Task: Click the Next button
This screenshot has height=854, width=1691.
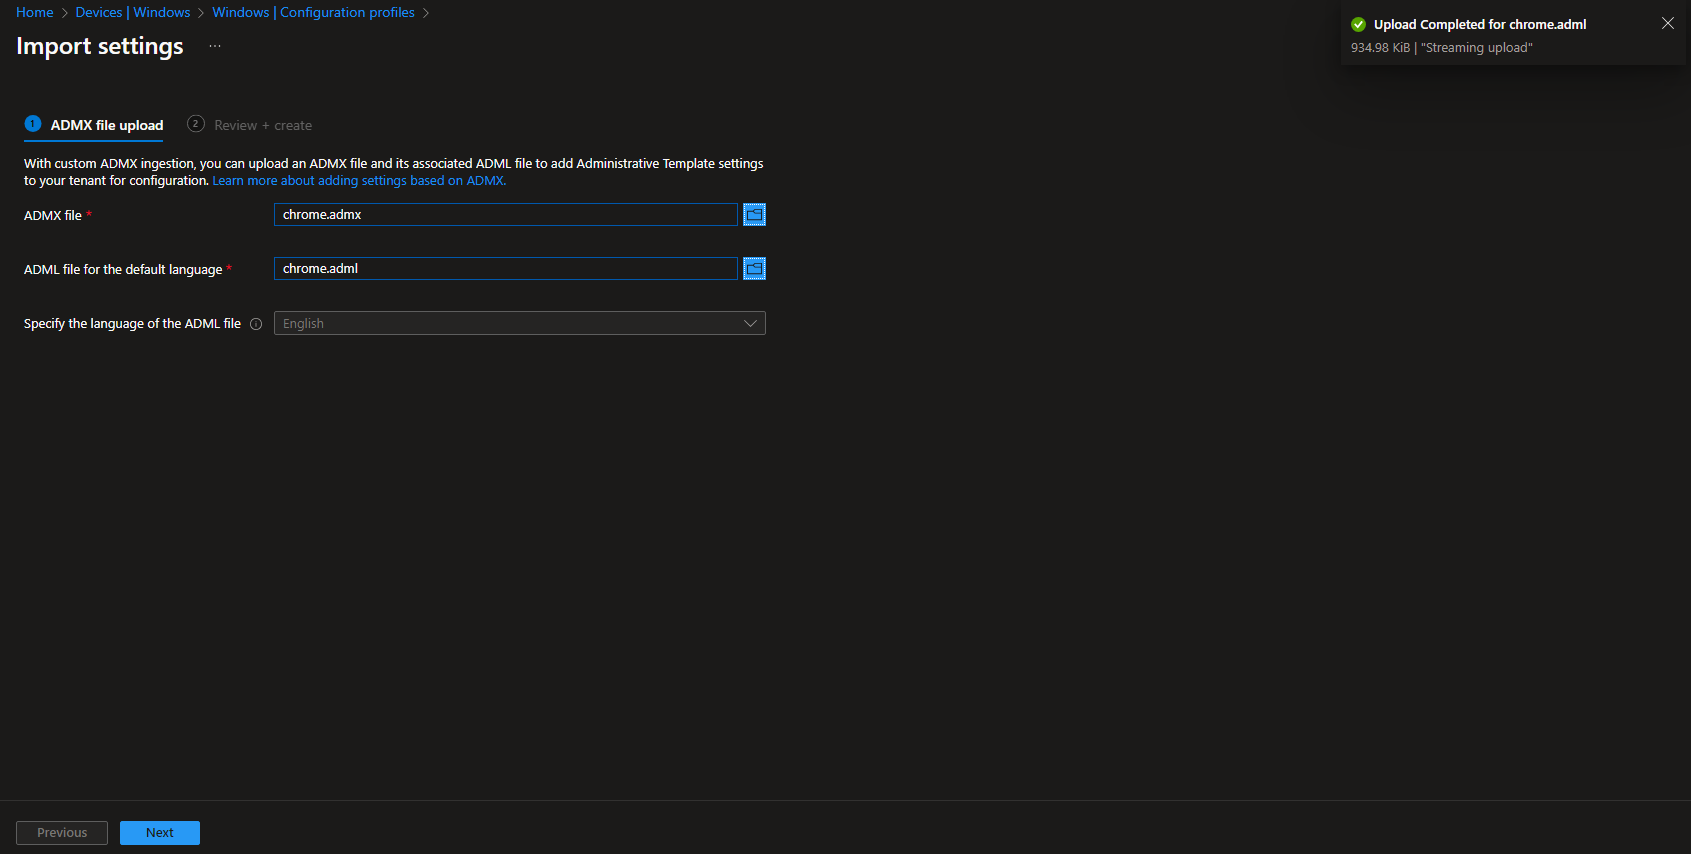Action: click(160, 833)
